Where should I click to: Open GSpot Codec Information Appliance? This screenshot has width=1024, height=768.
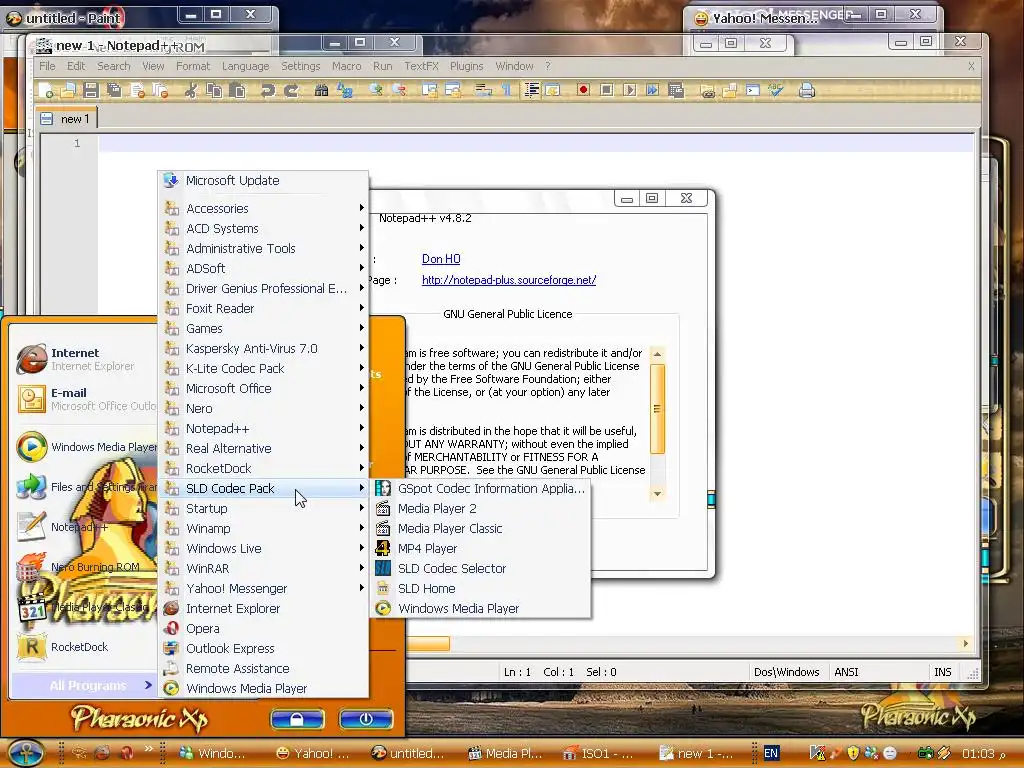[x=481, y=488]
